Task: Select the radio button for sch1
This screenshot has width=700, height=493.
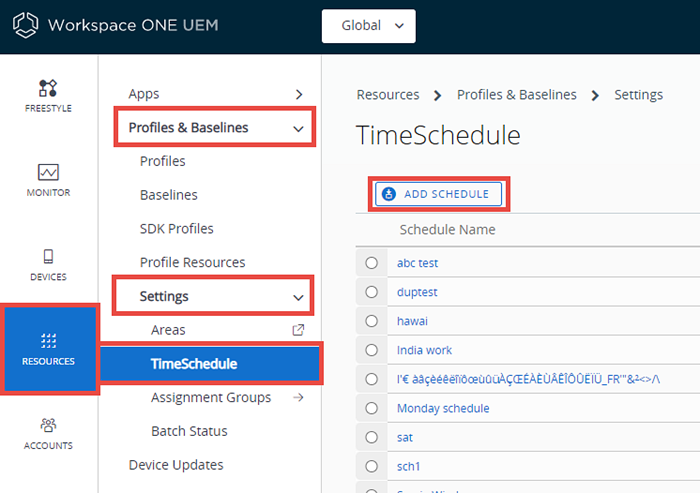Action: [x=371, y=466]
